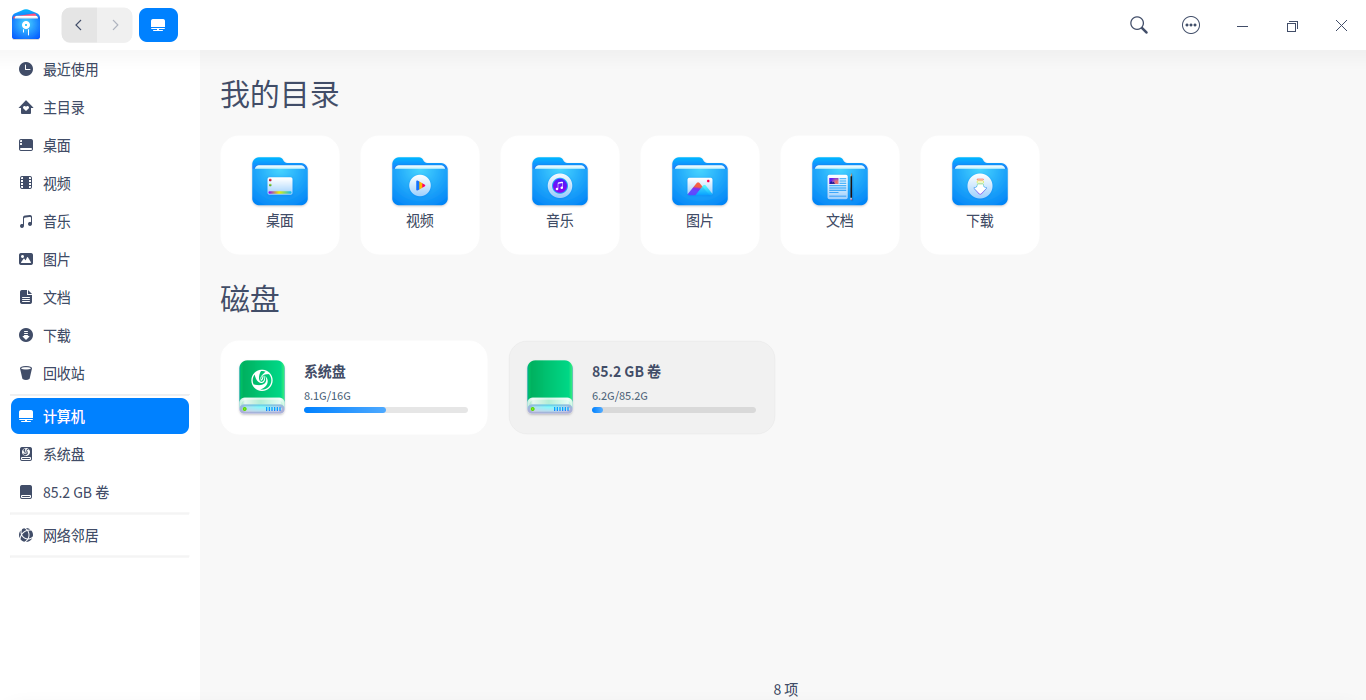Screen dimensions: 1366x700
Task: Click the download icon beside 下载 in sidebar
Action: click(26, 335)
